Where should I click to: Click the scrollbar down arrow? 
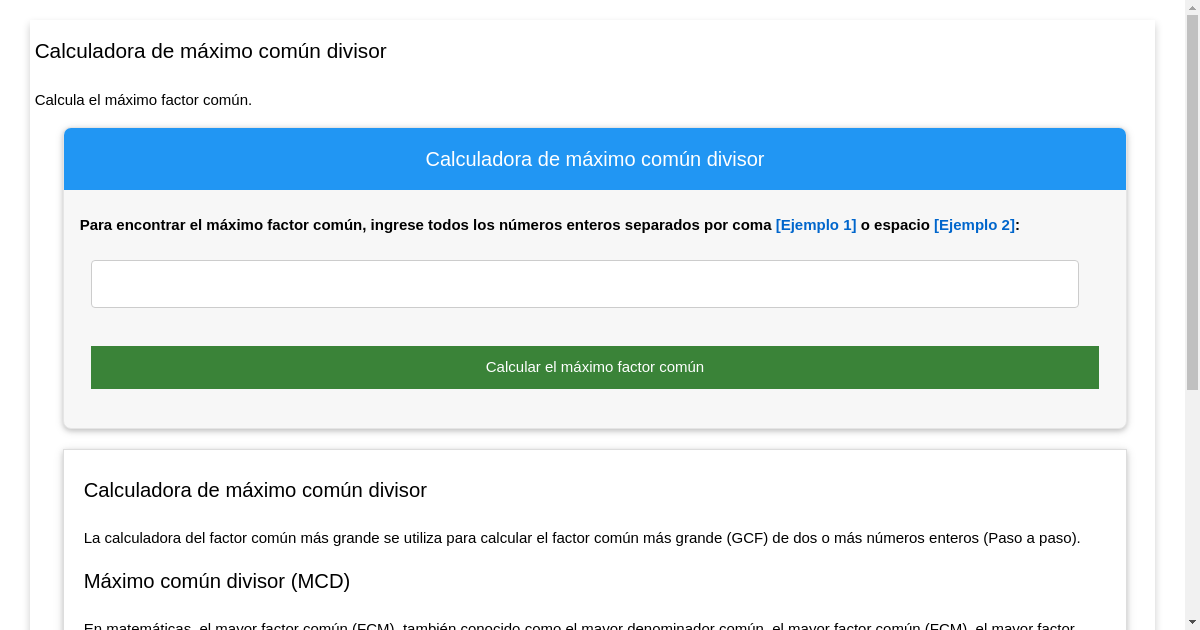pyautogui.click(x=1192, y=621)
